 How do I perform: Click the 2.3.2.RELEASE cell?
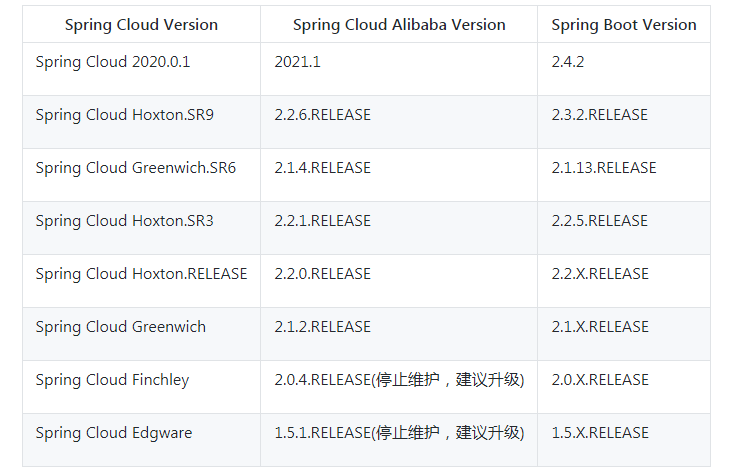[624, 122]
